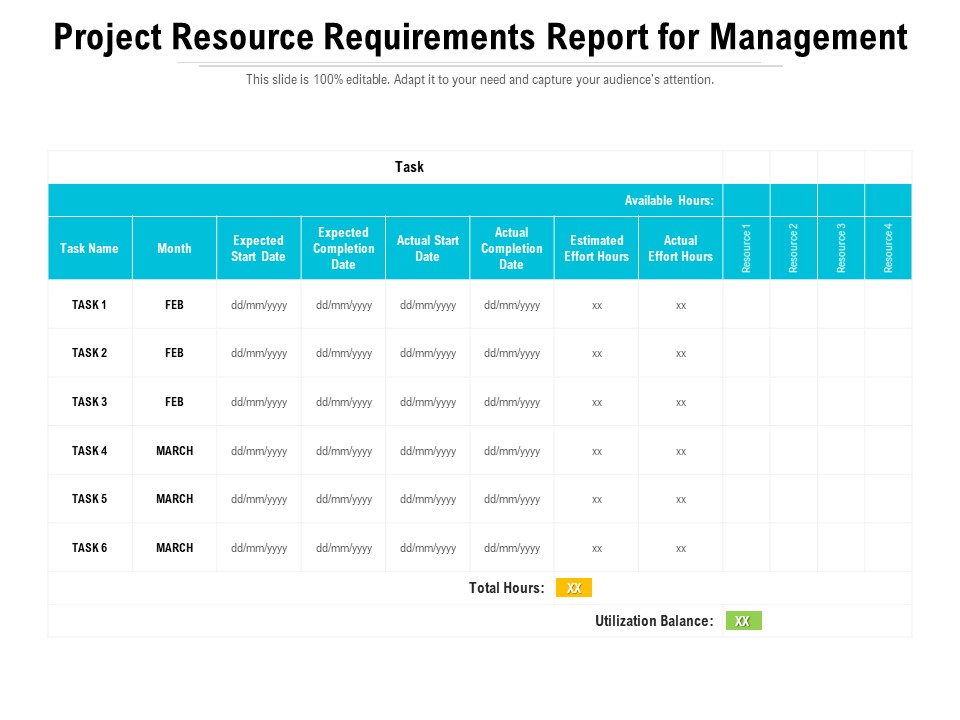Click the "TASK 3" row label
The image size is (960, 720).
point(89,402)
